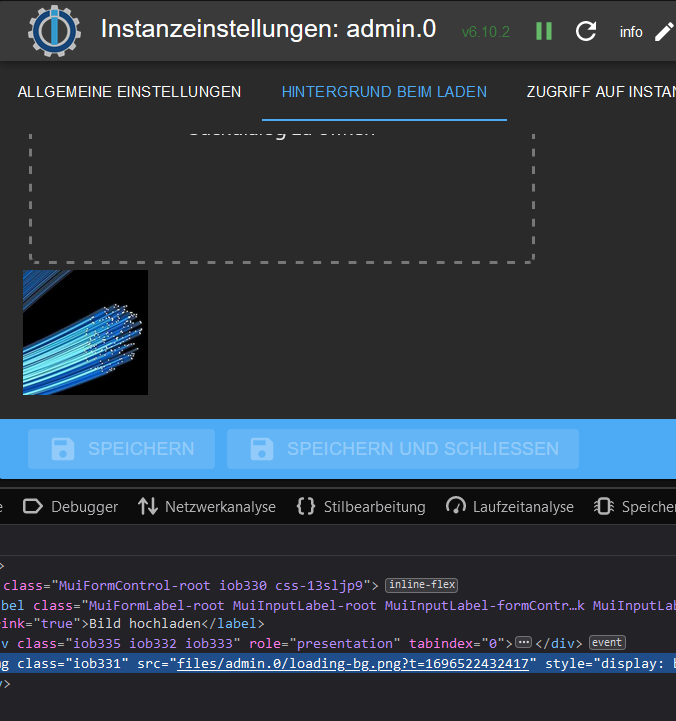676x721 pixels.
Task: Open the Laufzeitanalyse devtools tab
Action: [x=510, y=507]
